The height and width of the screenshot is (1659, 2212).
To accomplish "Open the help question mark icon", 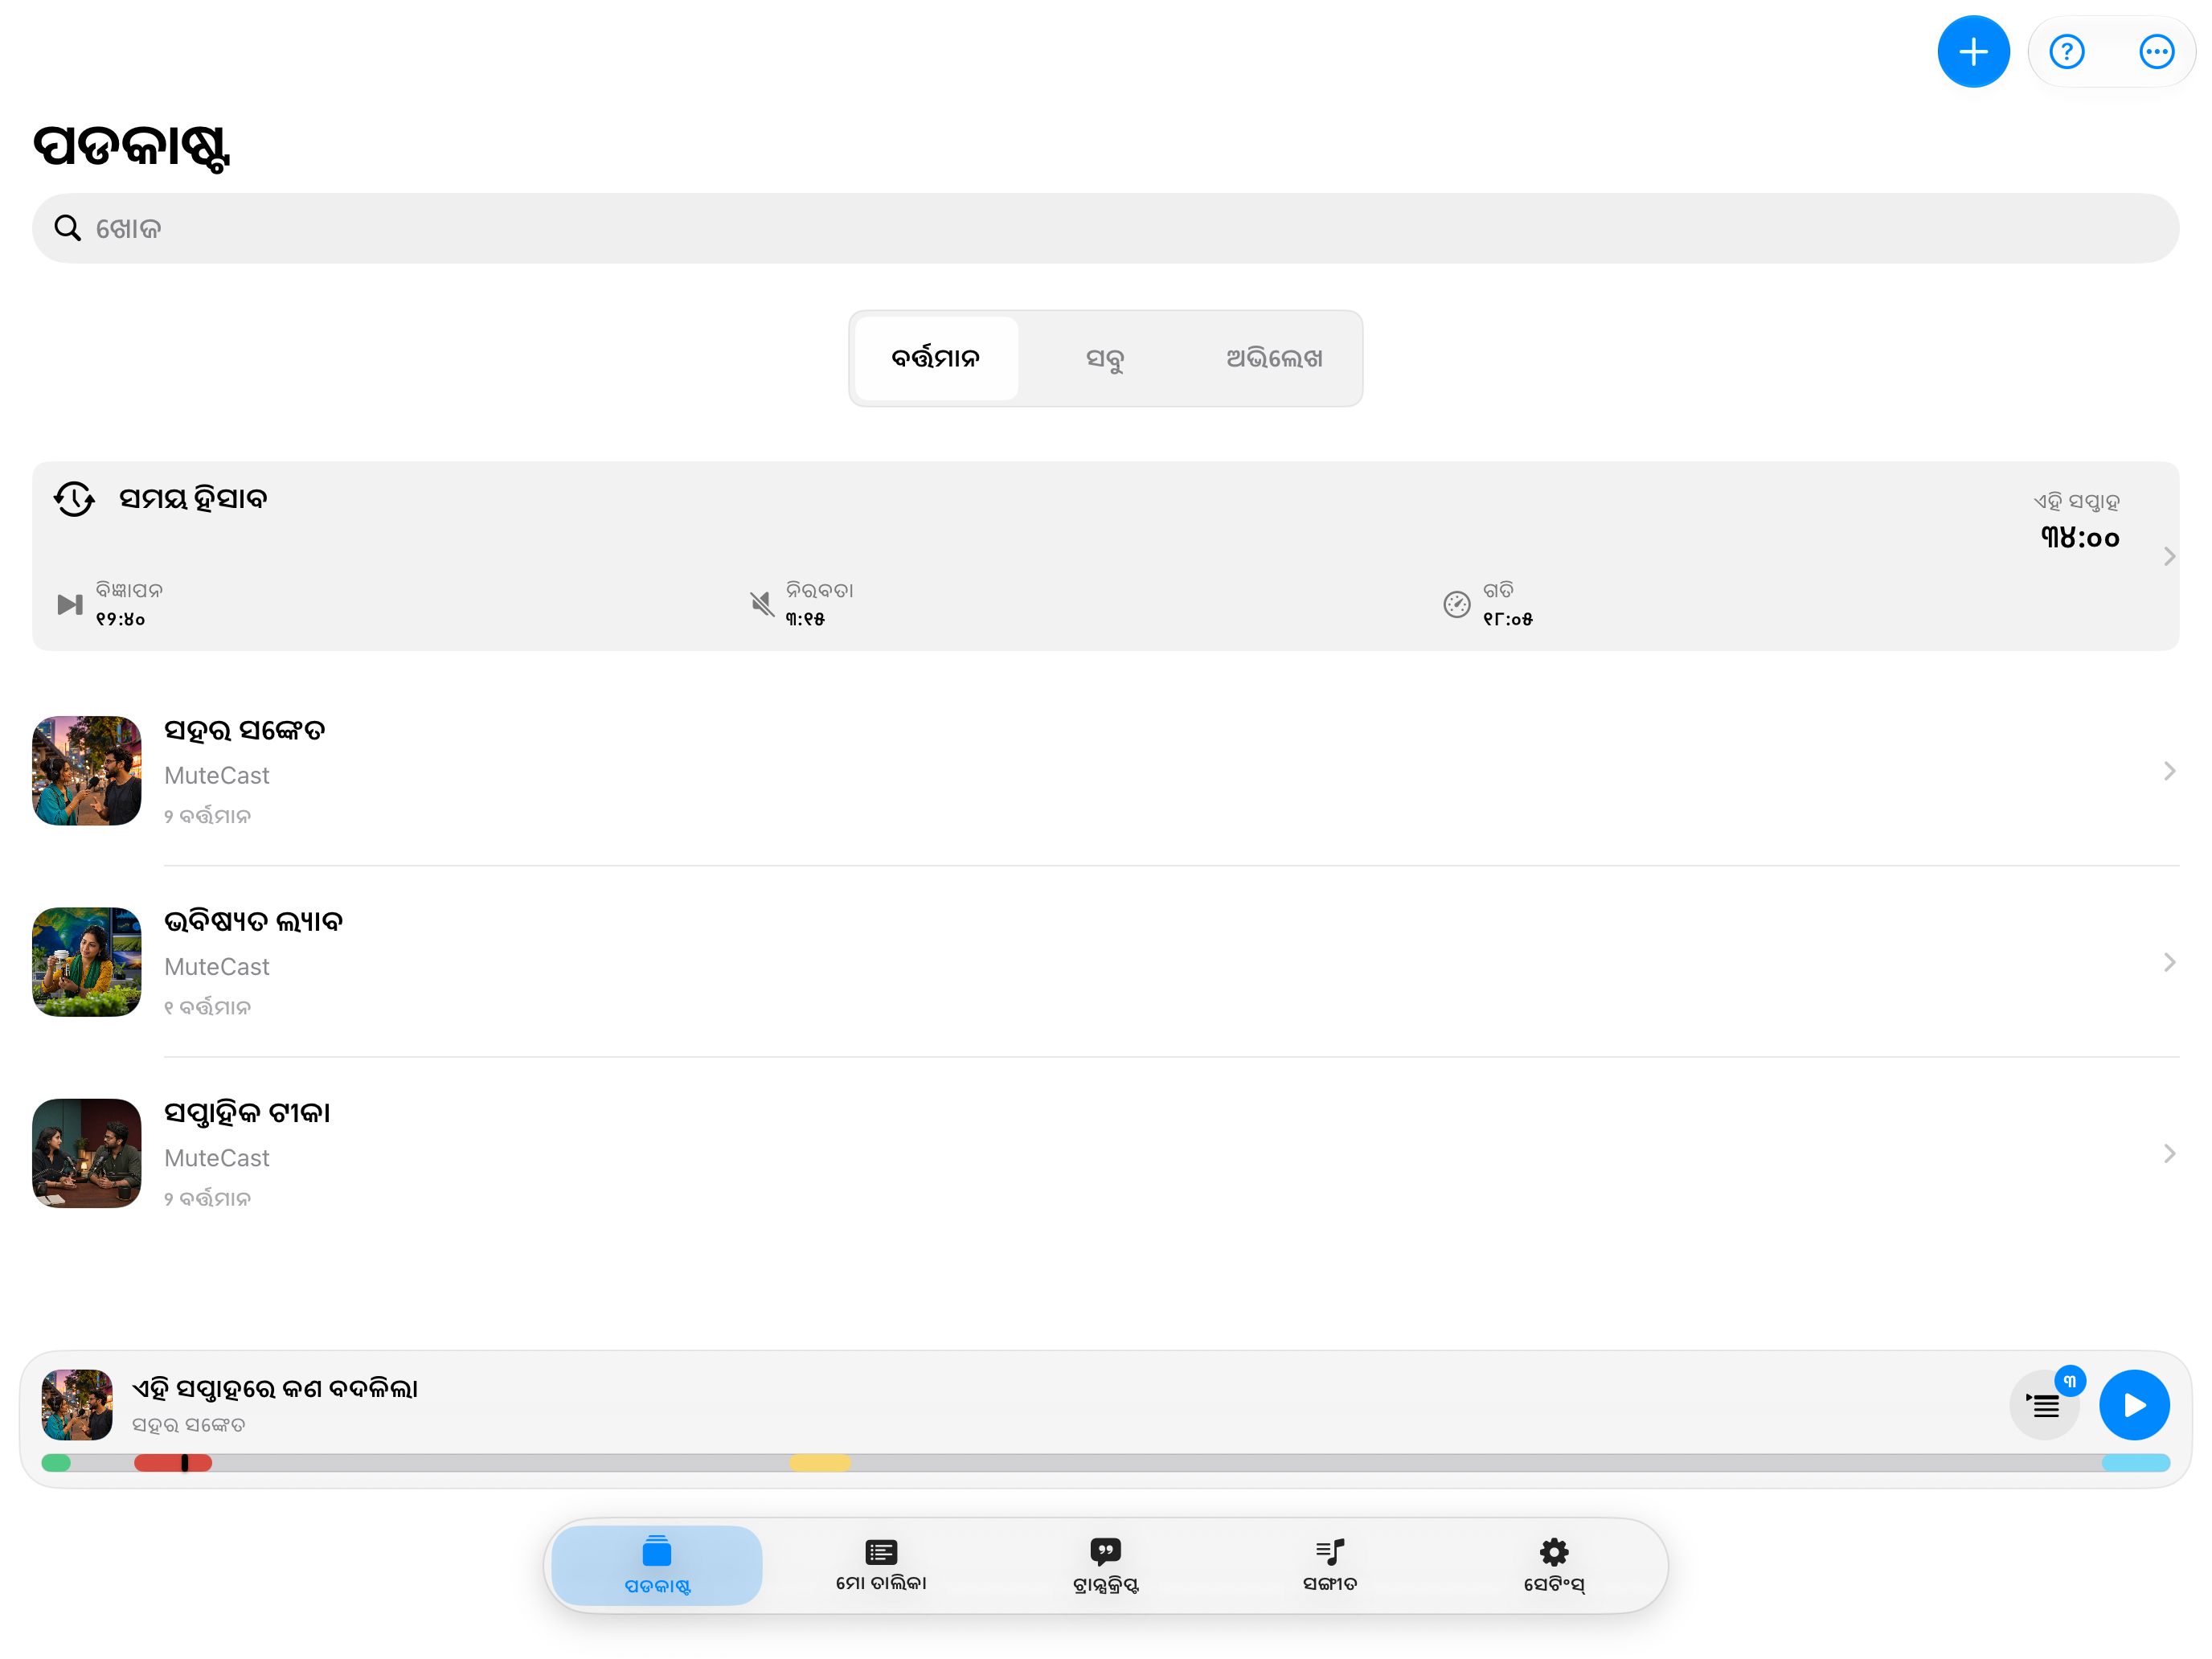I will [2066, 52].
